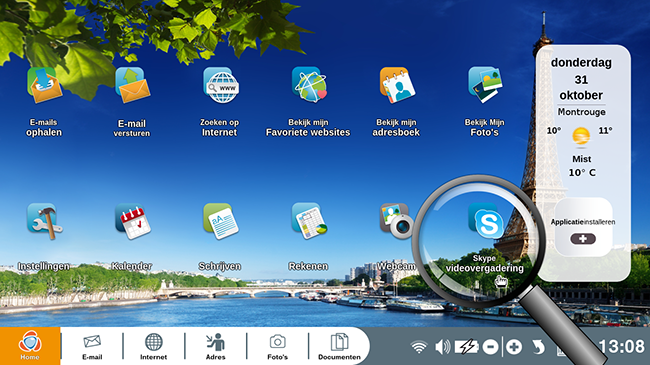
Task: Open the Kalender app
Action: 133,221
